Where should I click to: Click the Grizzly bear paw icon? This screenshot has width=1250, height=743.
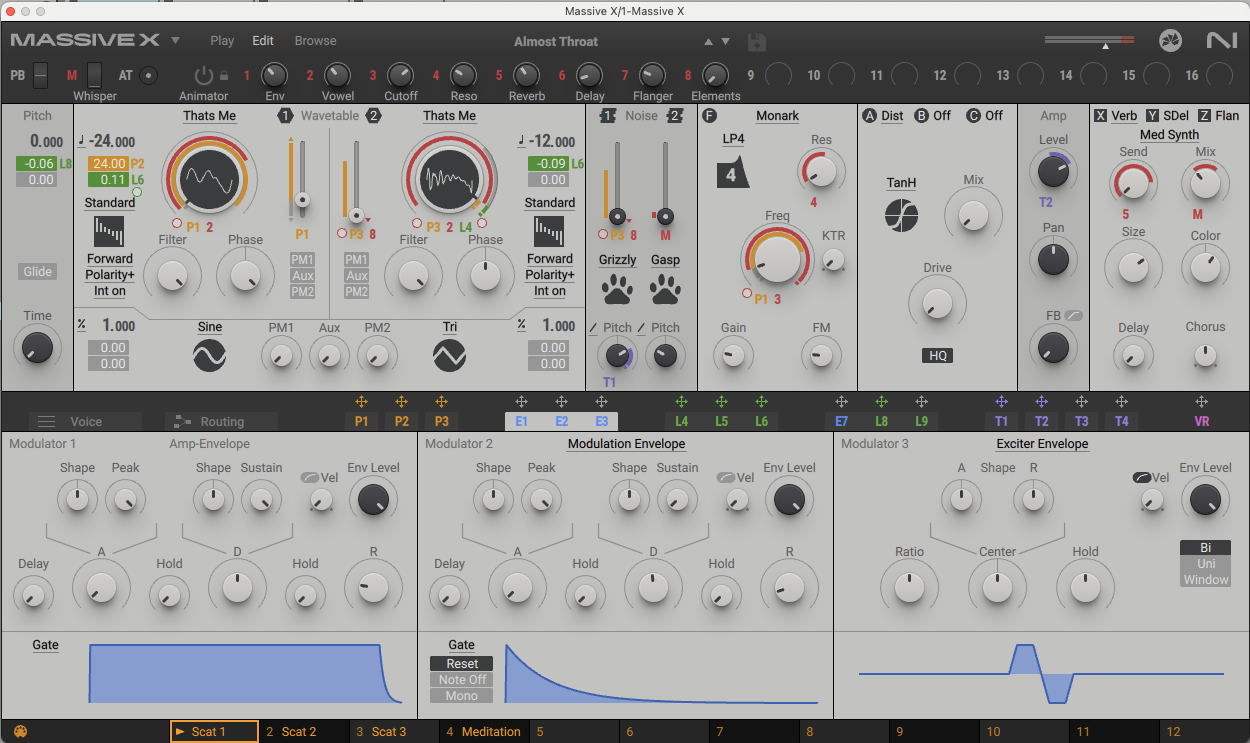[x=617, y=290]
